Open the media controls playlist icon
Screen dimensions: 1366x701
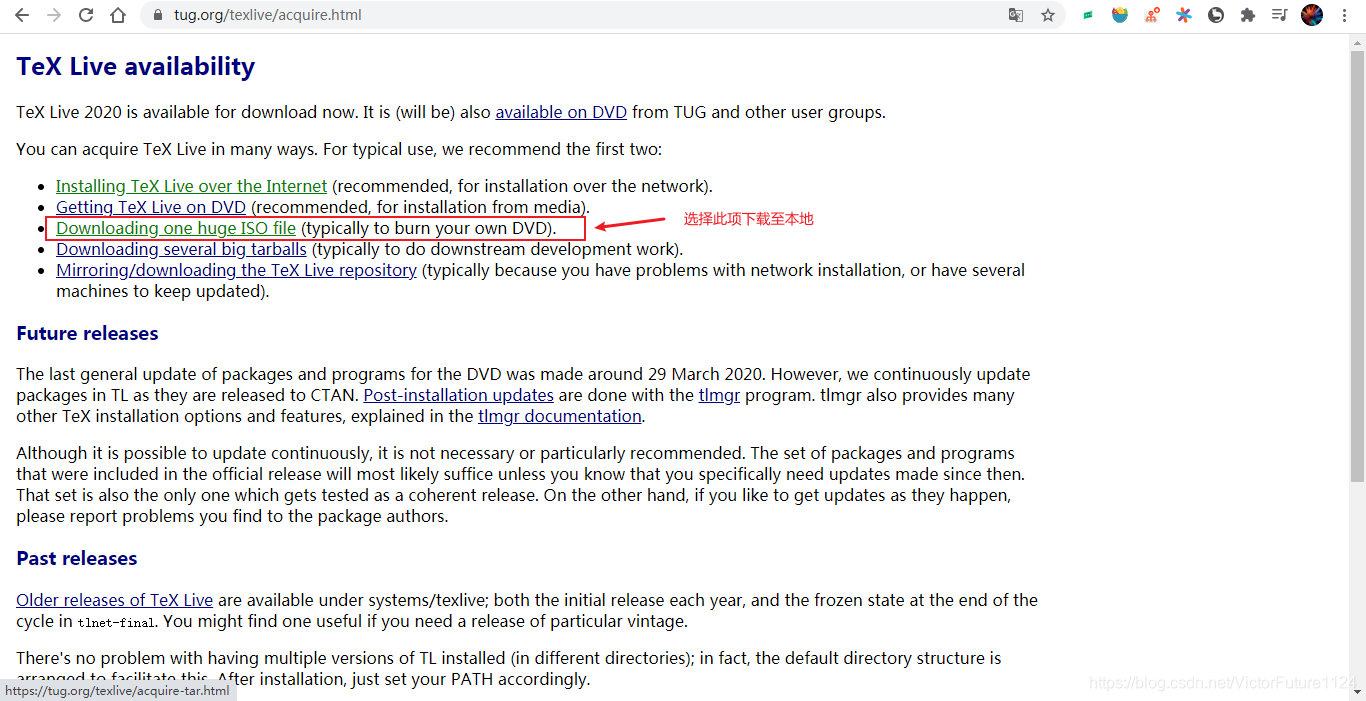click(1279, 15)
